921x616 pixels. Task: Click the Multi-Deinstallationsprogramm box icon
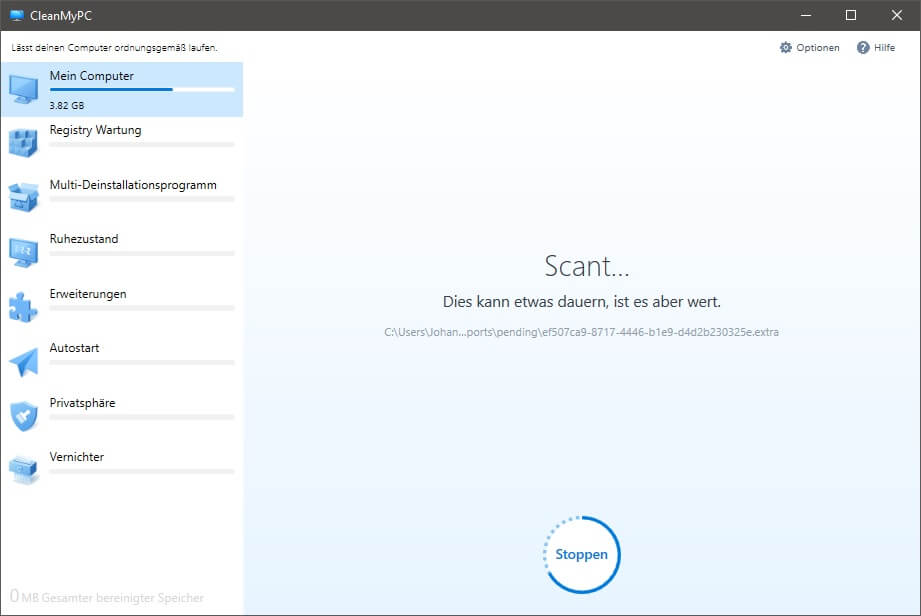pos(24,197)
